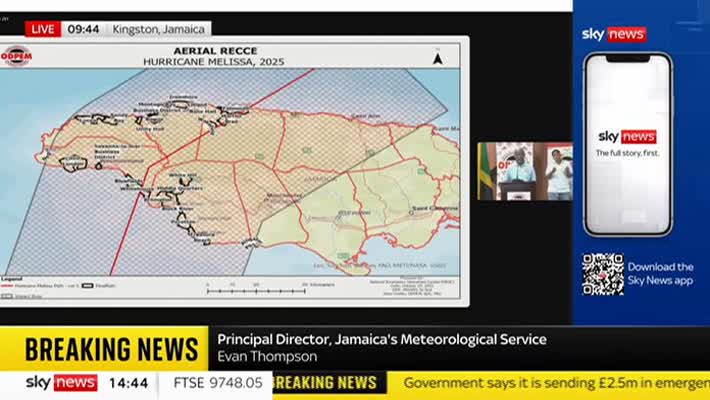710x400 pixels.
Task: Click the FTSE 9748.05 market ticker
Action: [x=217, y=383]
